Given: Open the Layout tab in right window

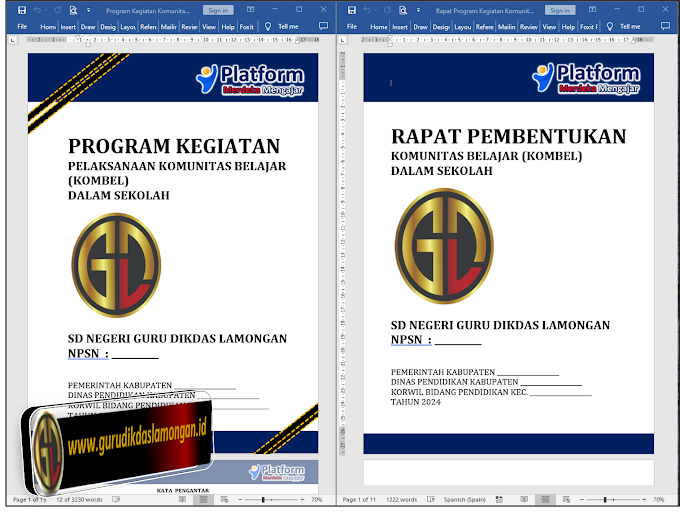Looking at the screenshot, I should point(463,27).
